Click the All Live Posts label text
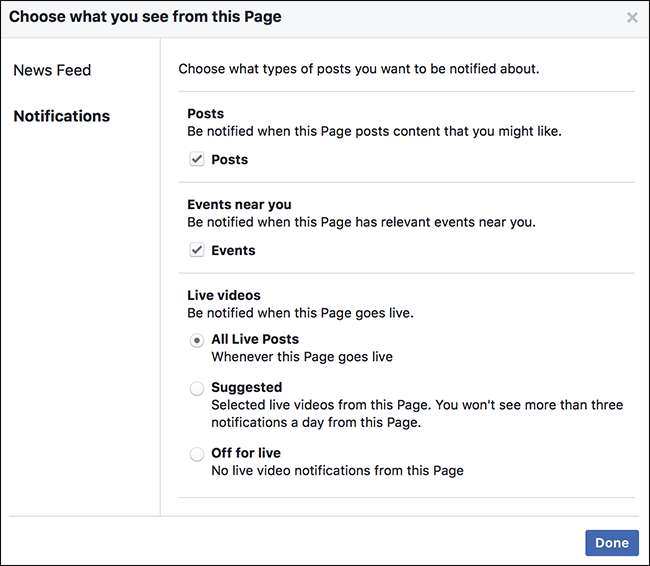The width and height of the screenshot is (650, 566). [x=255, y=339]
